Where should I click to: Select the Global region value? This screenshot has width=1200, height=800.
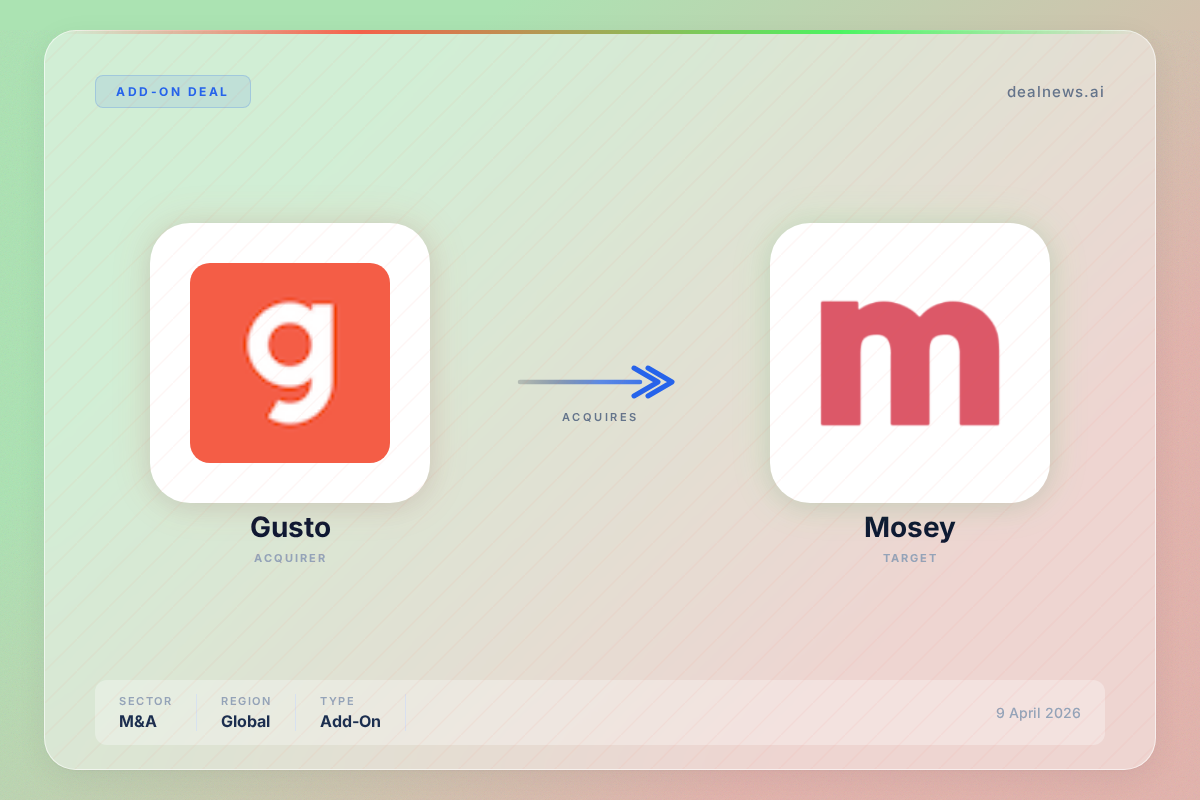(x=245, y=721)
